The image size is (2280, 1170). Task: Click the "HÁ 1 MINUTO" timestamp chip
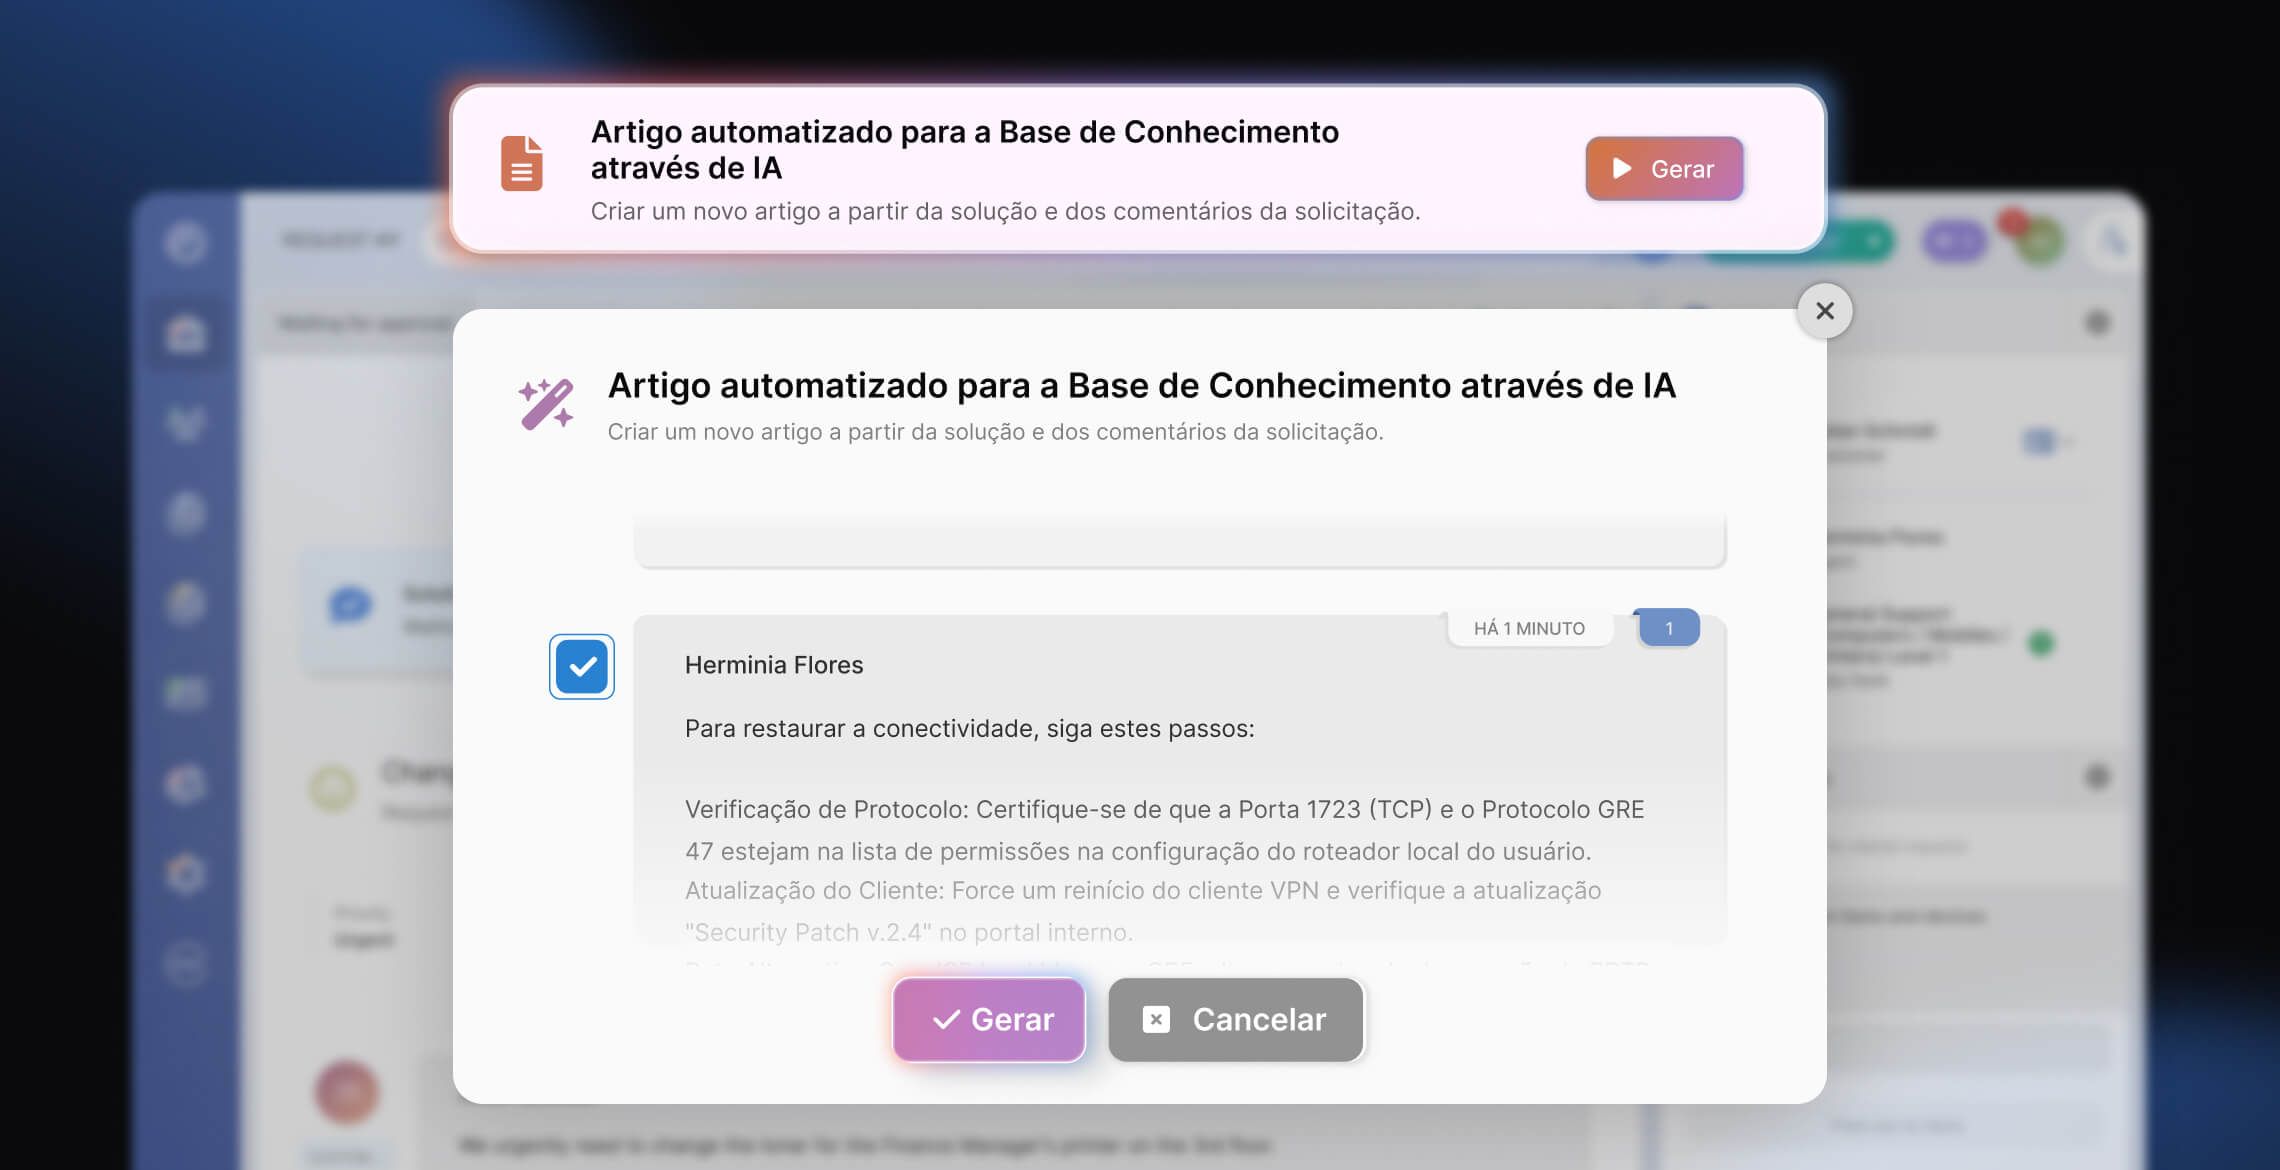1530,627
